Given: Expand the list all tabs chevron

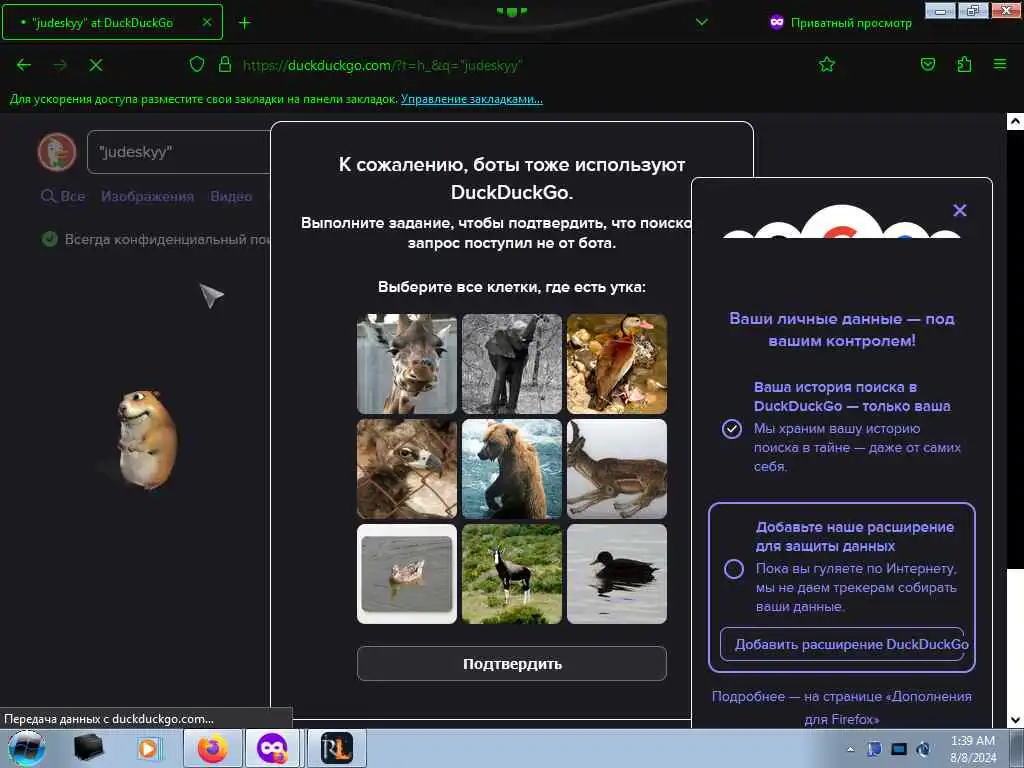Looking at the screenshot, I should tap(702, 22).
